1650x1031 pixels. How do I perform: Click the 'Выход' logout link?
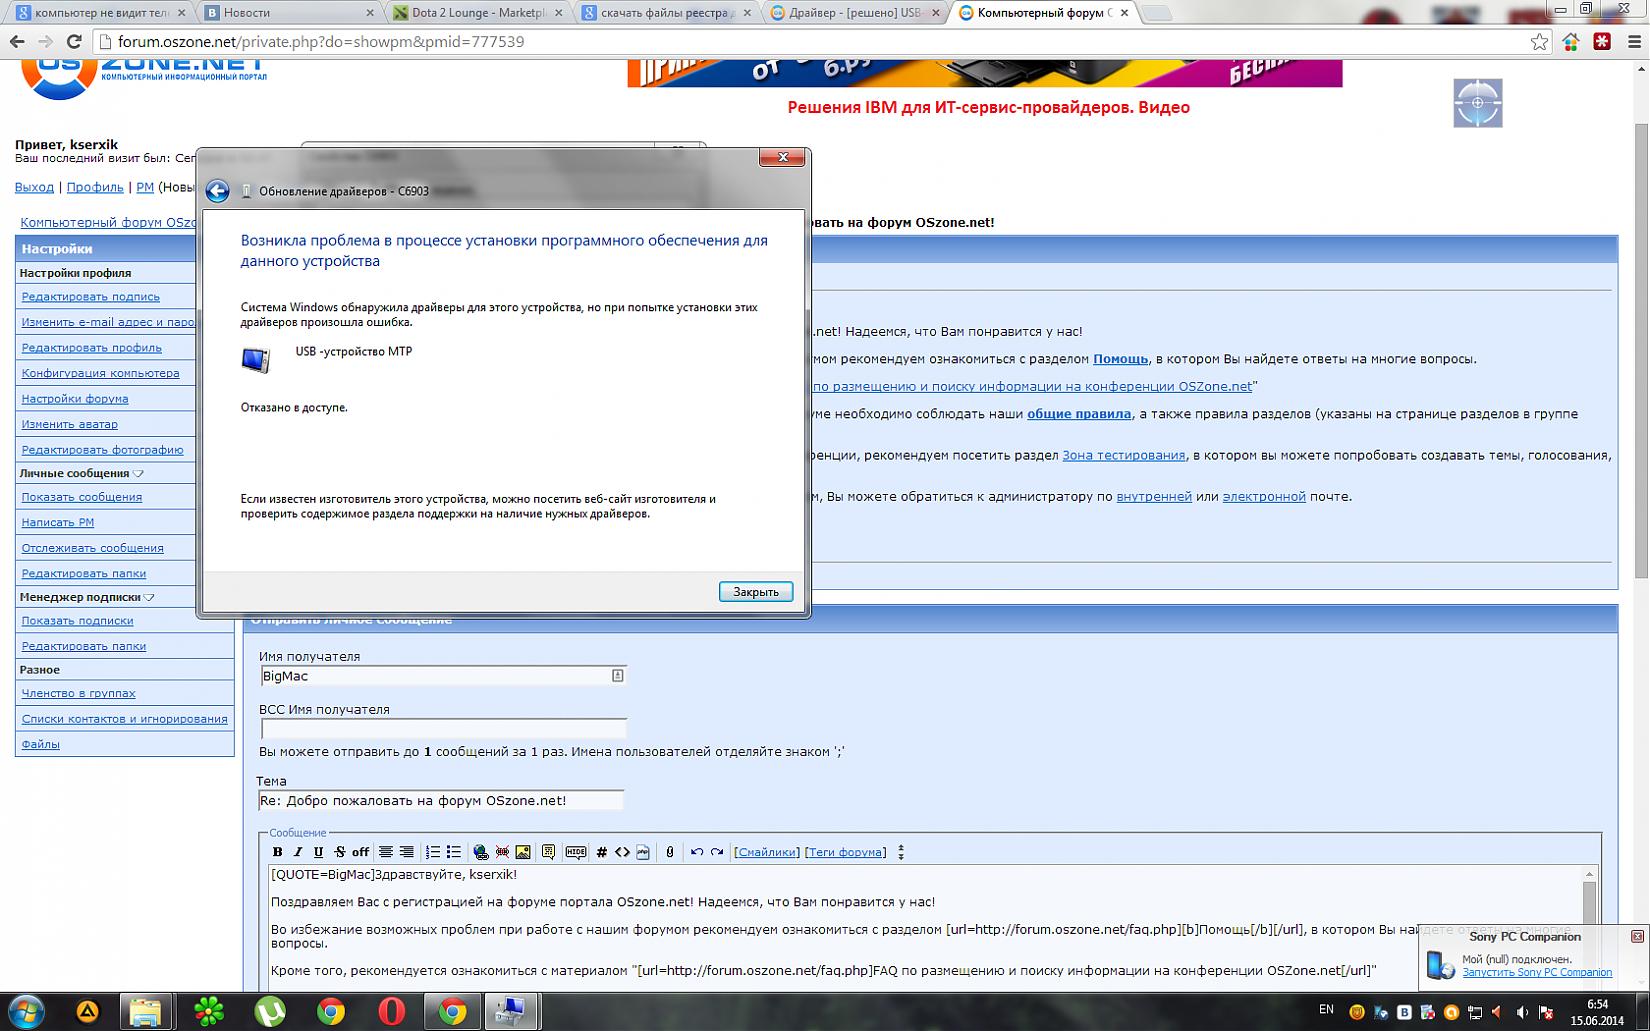34,187
